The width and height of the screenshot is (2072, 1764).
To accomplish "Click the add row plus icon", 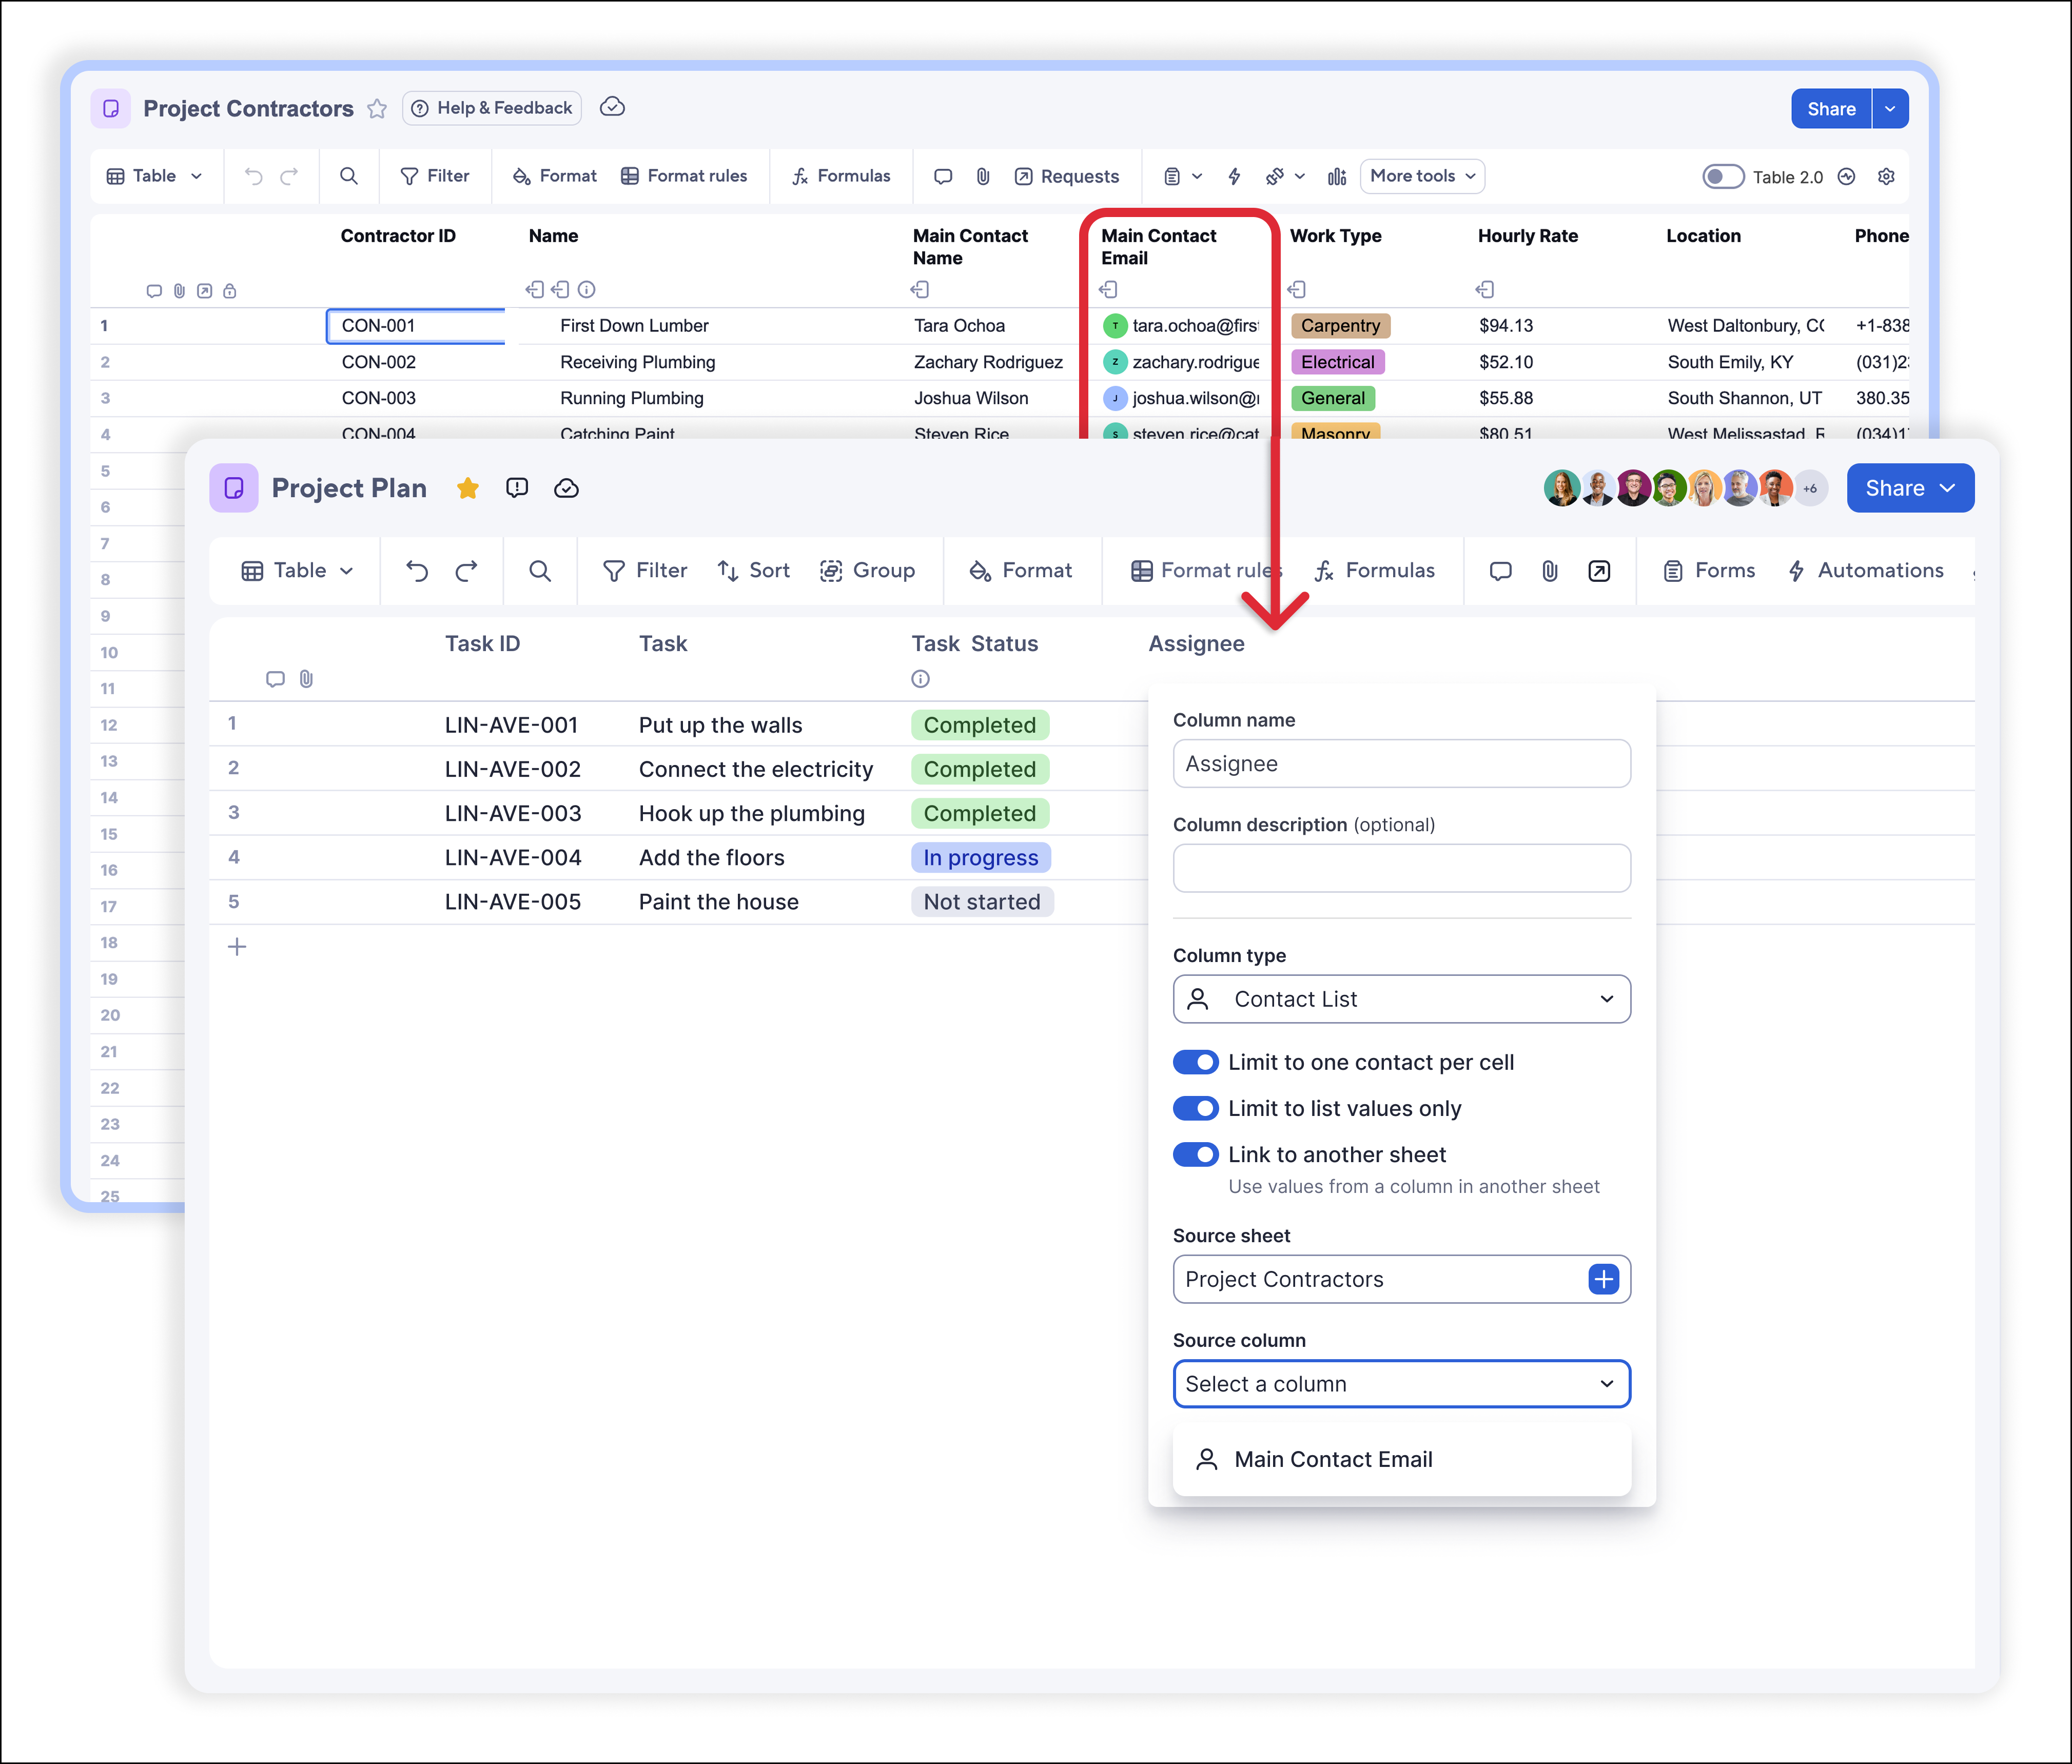I will (237, 947).
